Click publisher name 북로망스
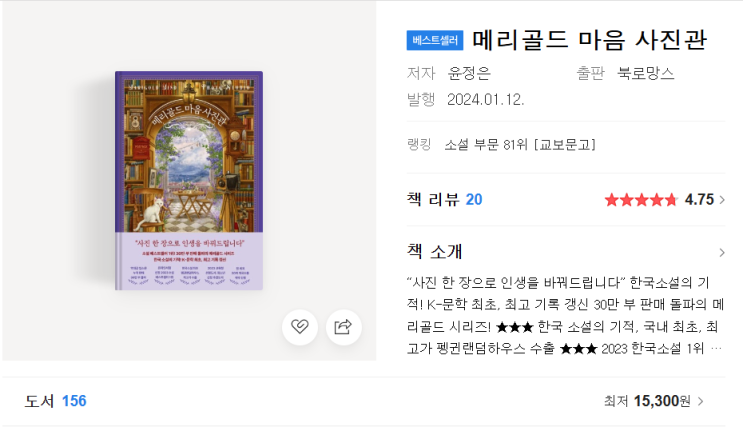The height and width of the screenshot is (427, 743). [x=645, y=73]
